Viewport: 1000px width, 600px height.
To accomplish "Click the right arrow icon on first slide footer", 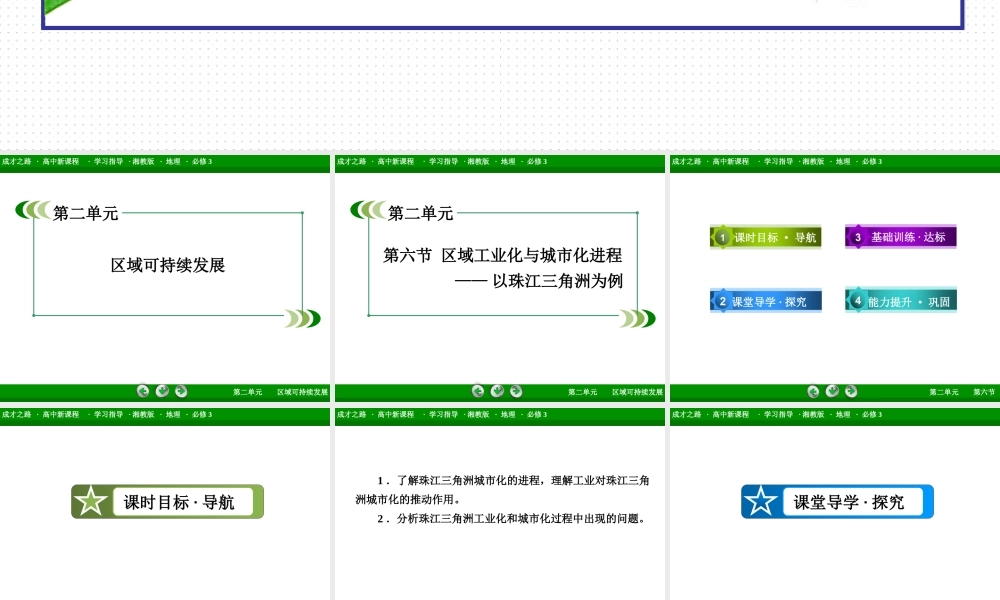I will pos(181,391).
